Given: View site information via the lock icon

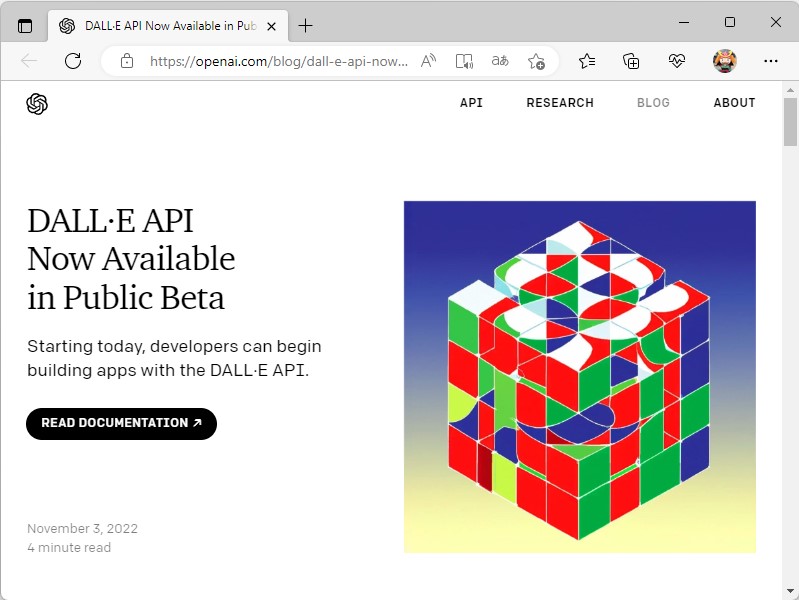Looking at the screenshot, I should [126, 61].
